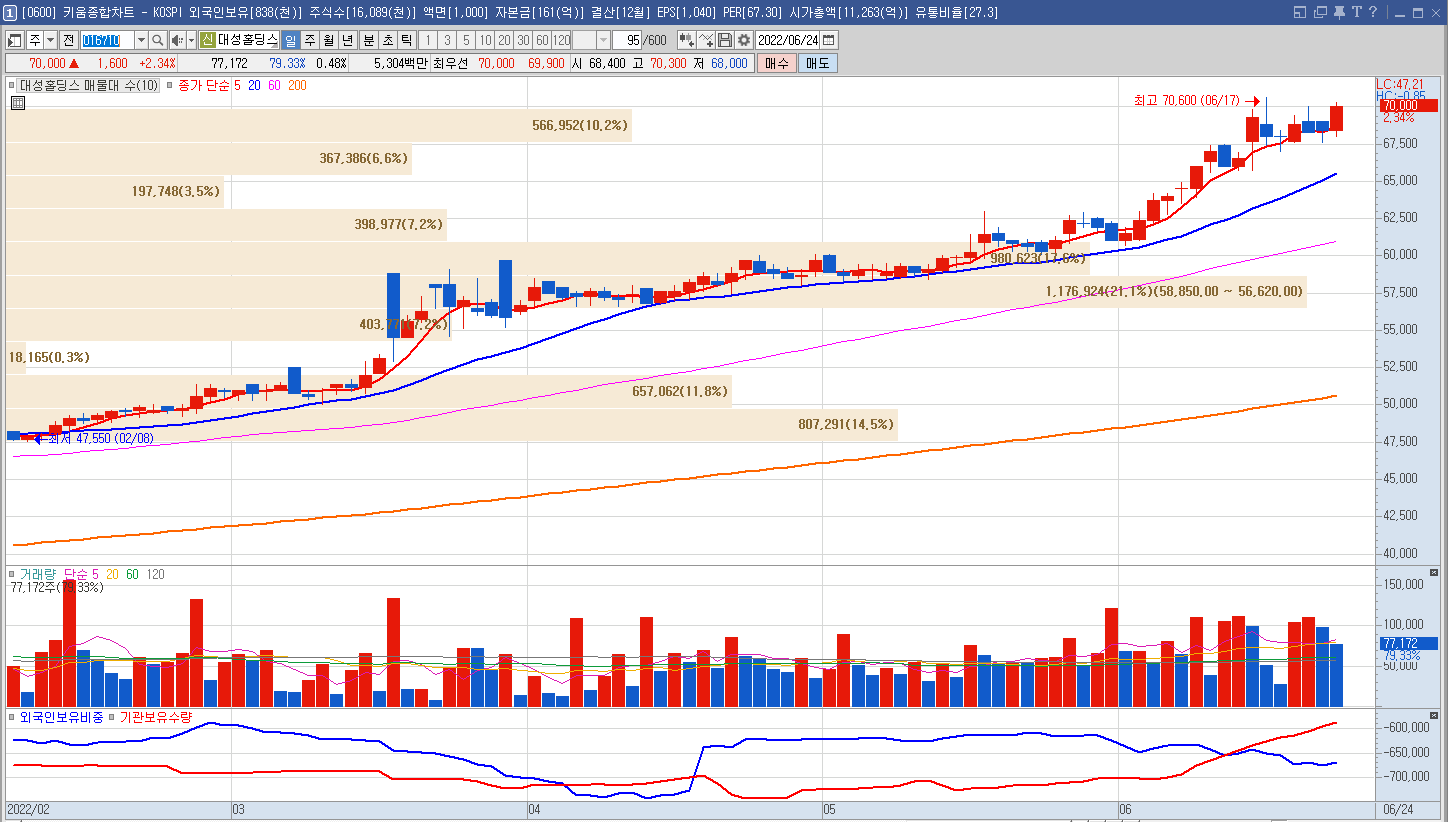Toggle 대성홀딩스 매물대 indicator marker
This screenshot has height=822, width=1448.
point(12,86)
